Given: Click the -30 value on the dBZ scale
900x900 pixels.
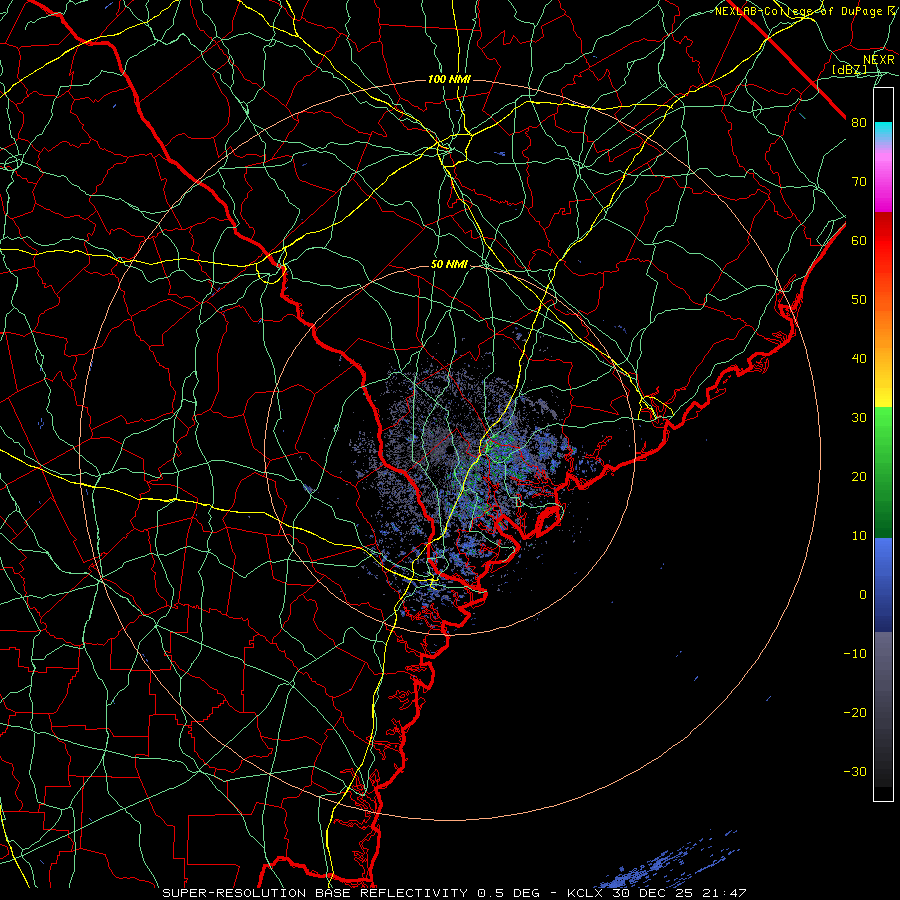Looking at the screenshot, I should (855, 772).
